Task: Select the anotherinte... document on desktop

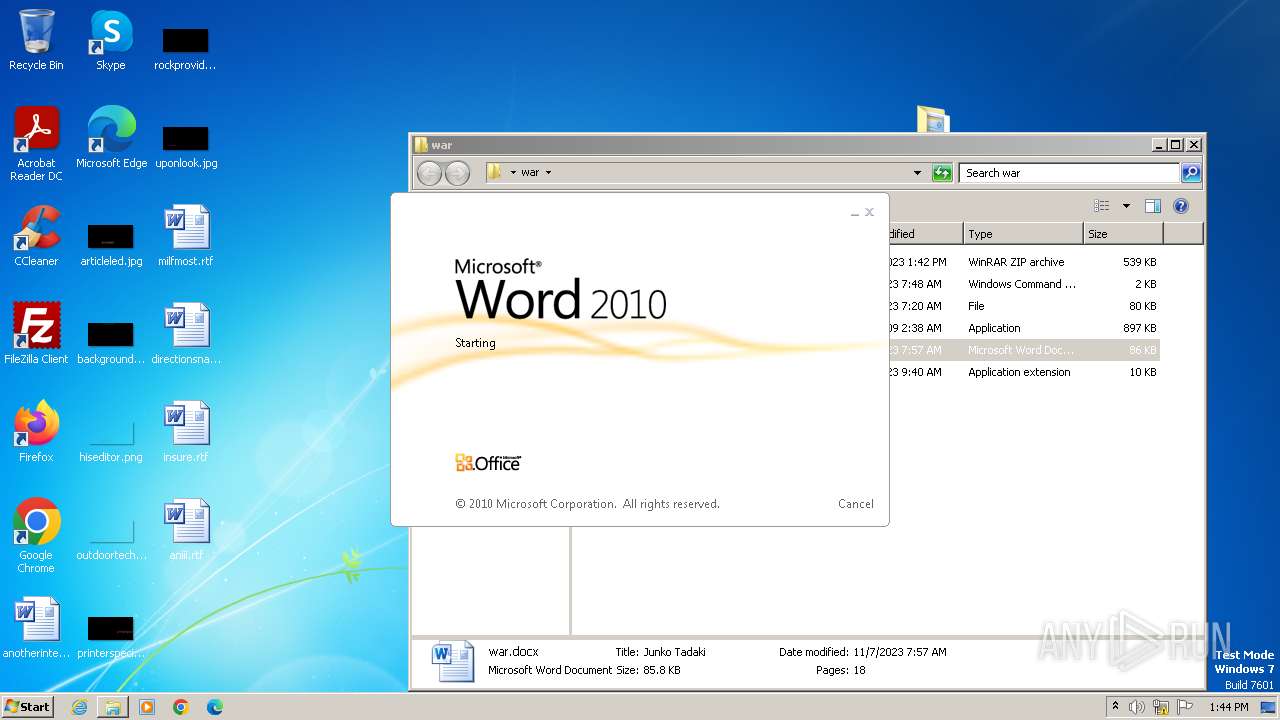Action: [36, 628]
